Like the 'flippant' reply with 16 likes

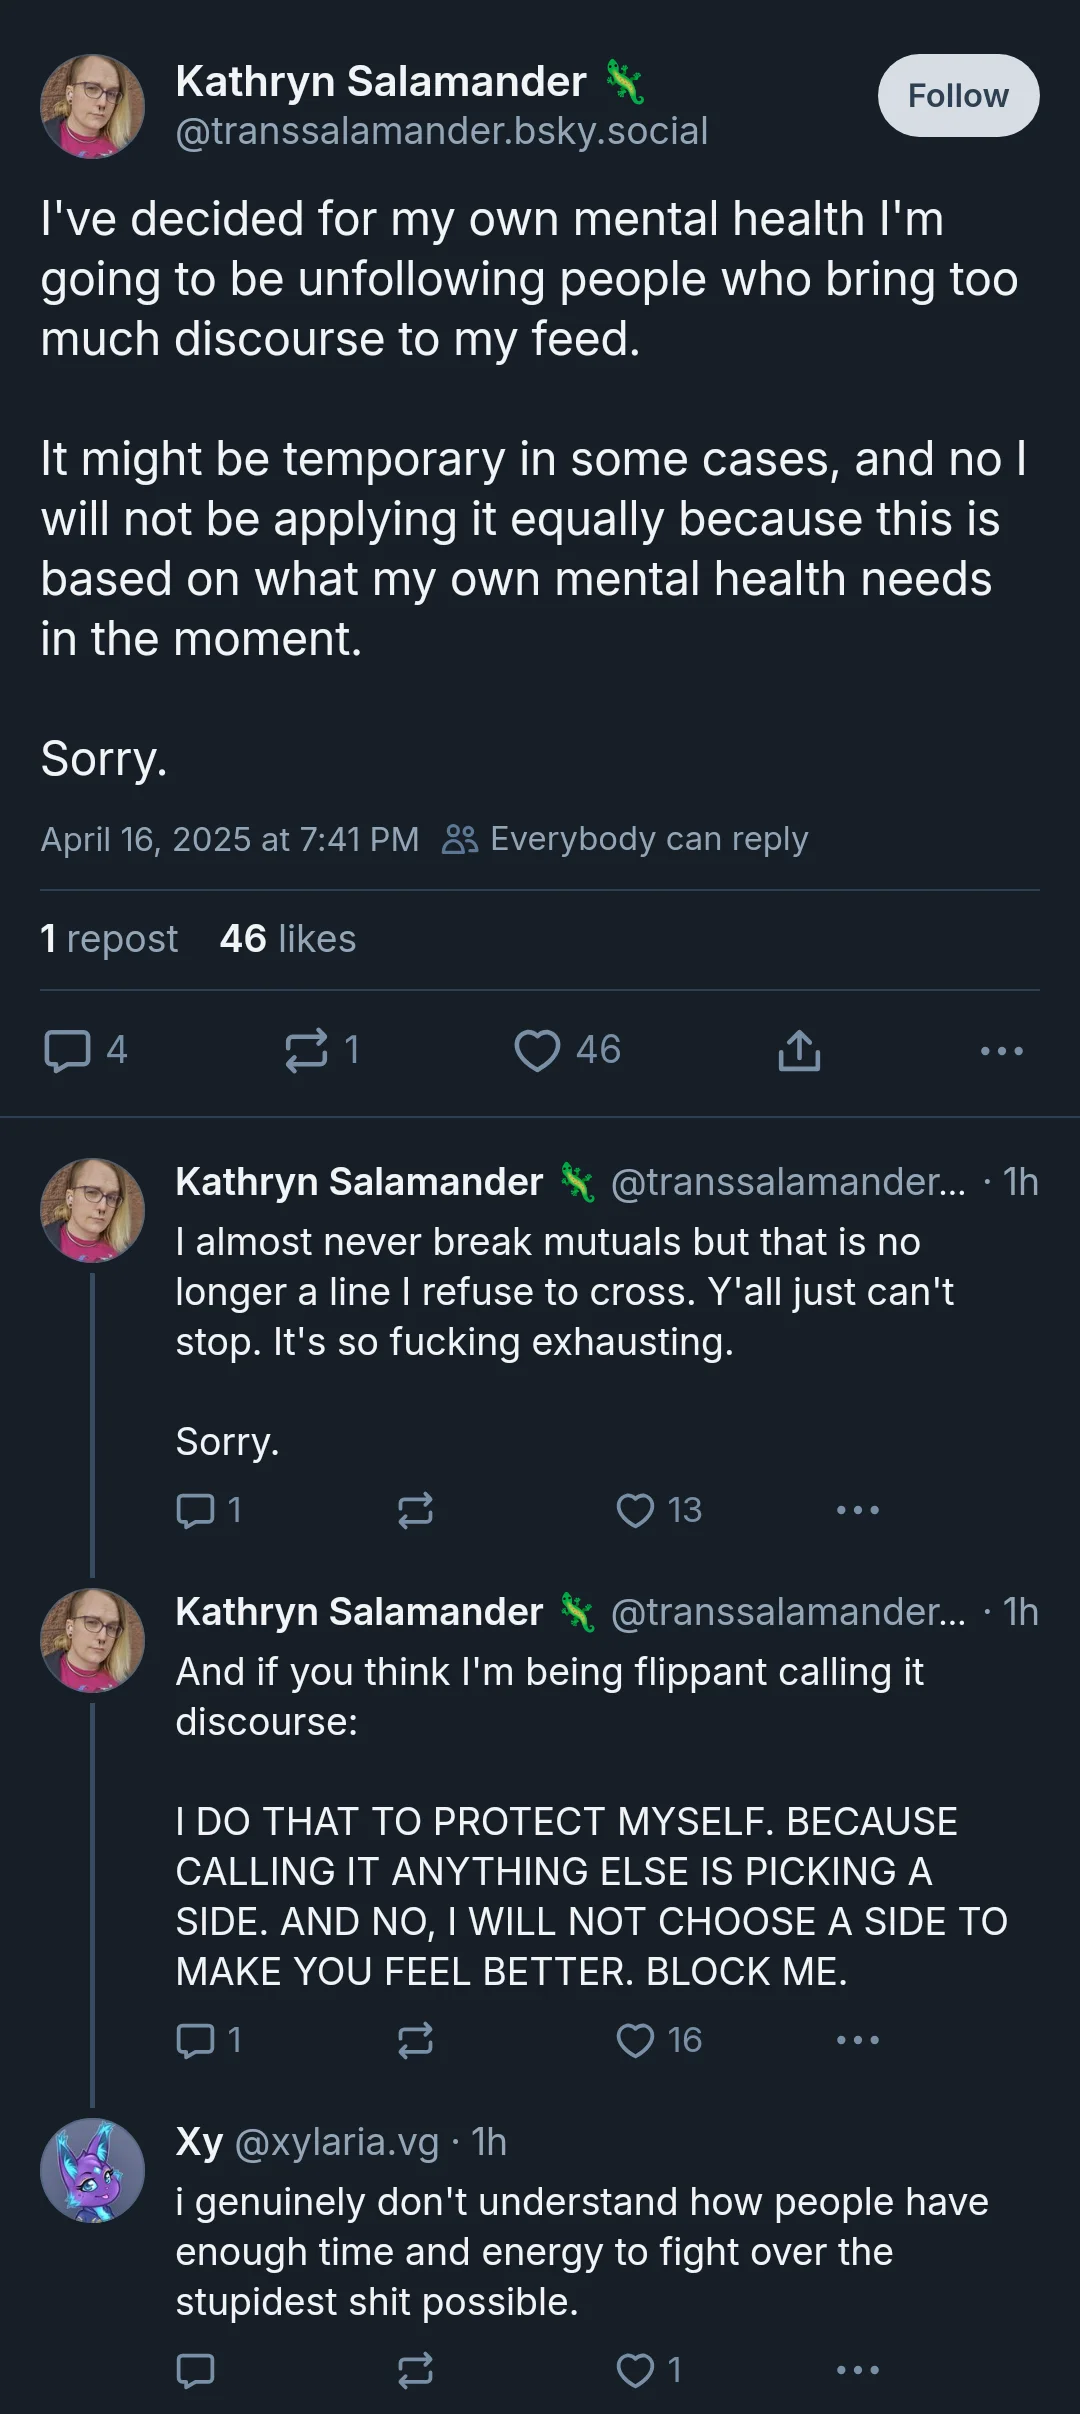pos(659,2040)
